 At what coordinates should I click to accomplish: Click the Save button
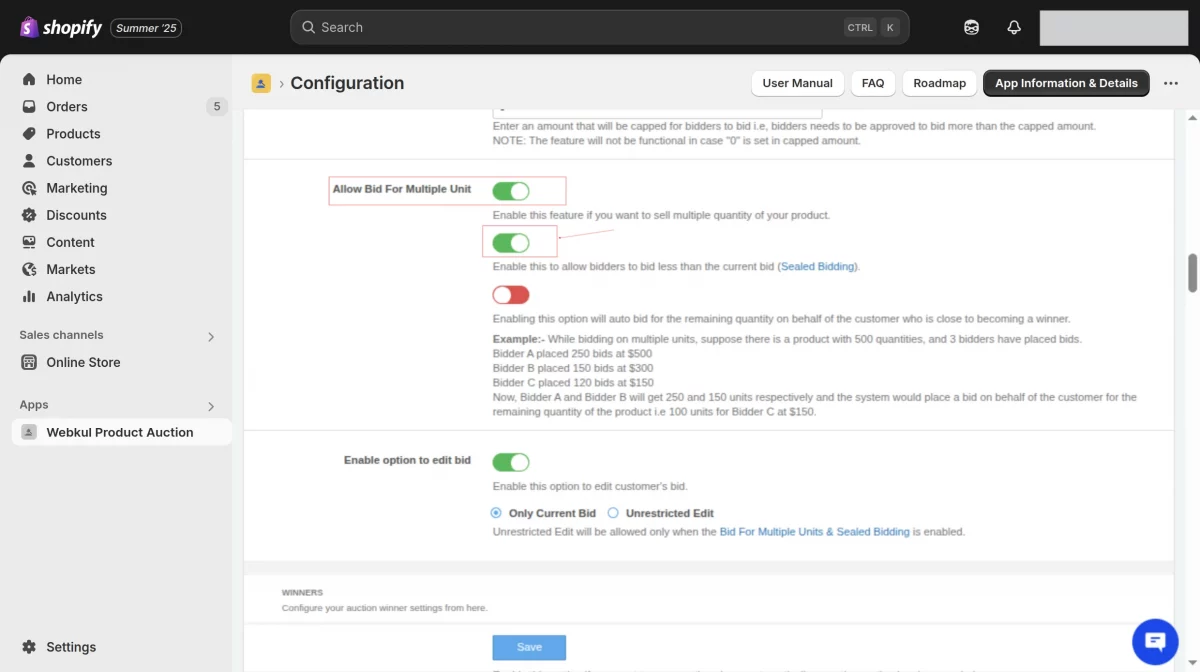529,647
